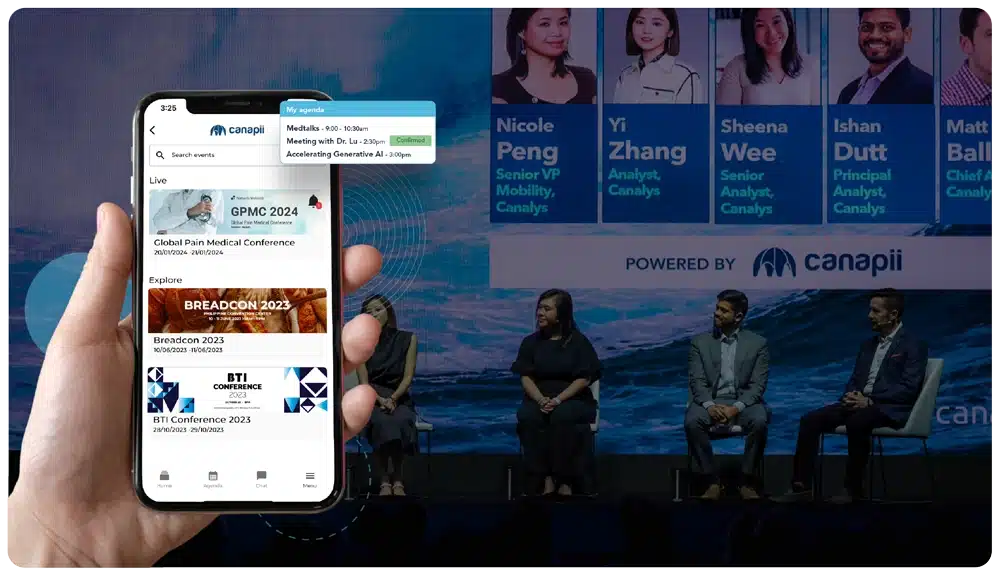Tap the back arrow in the phone app

tap(152, 130)
